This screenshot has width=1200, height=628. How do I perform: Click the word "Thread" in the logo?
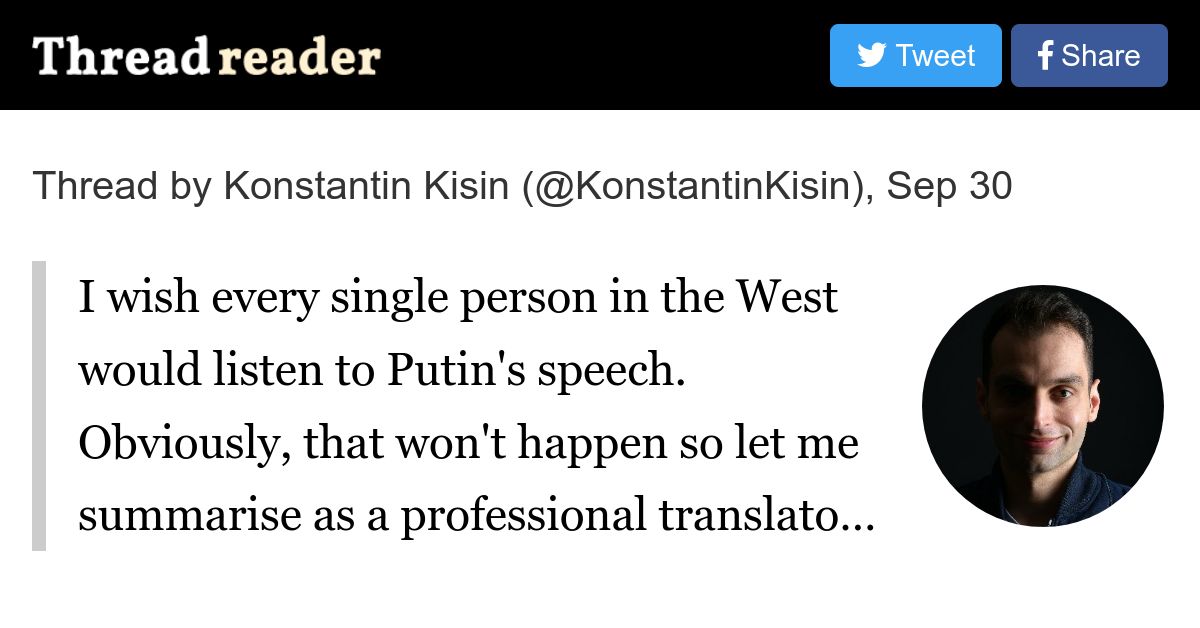[120, 56]
